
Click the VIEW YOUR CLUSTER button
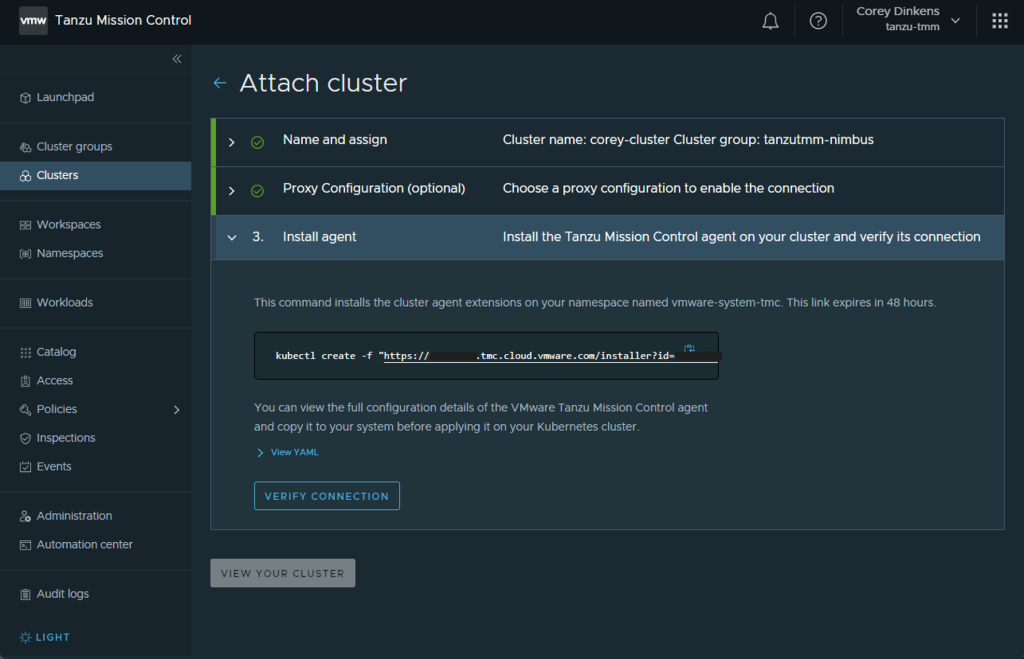coord(283,573)
